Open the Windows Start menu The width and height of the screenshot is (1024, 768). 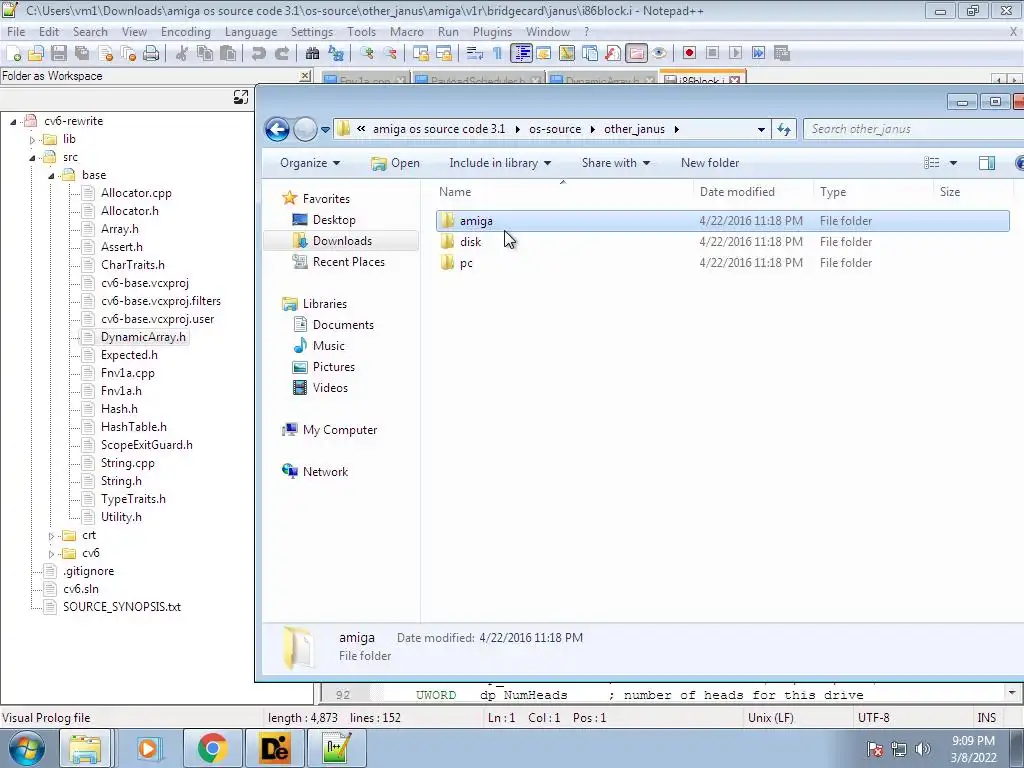27,748
